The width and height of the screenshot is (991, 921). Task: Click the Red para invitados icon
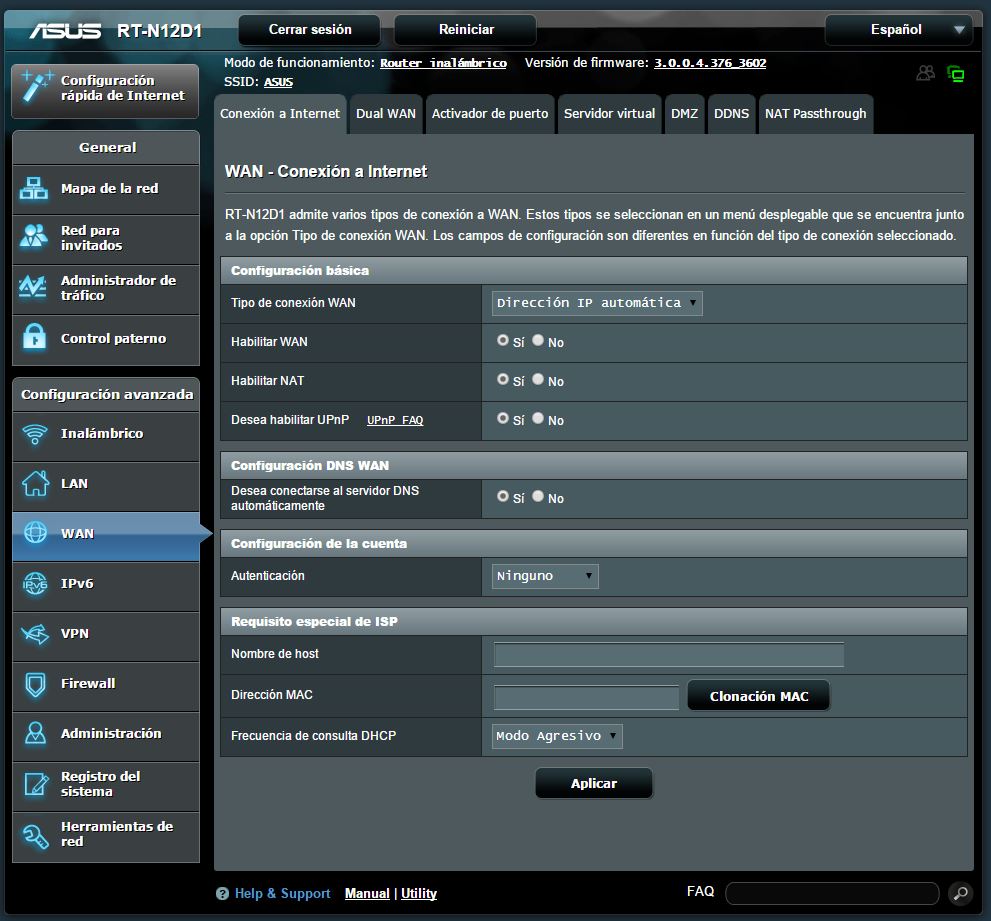click(x=35, y=238)
